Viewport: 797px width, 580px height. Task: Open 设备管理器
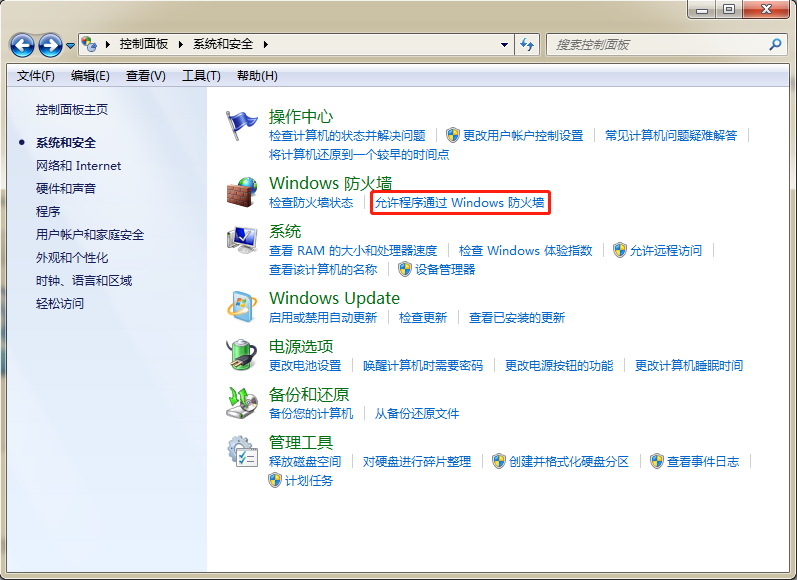pos(445,269)
